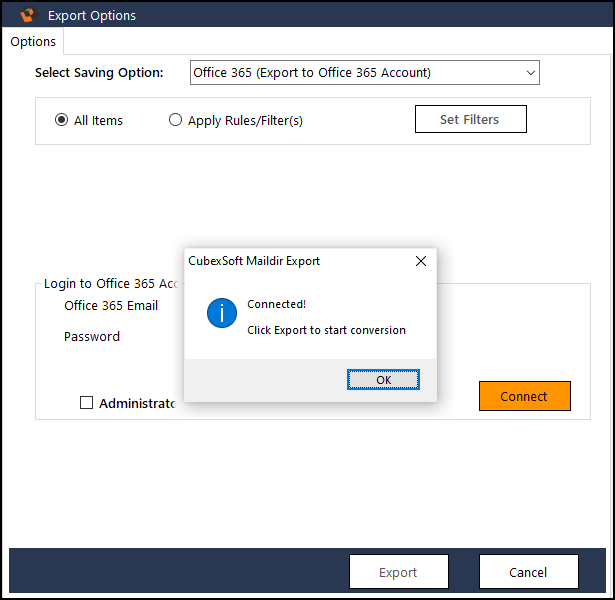Viewport: 615px width, 600px height.
Task: Start conversion with the Export button
Action: (398, 572)
